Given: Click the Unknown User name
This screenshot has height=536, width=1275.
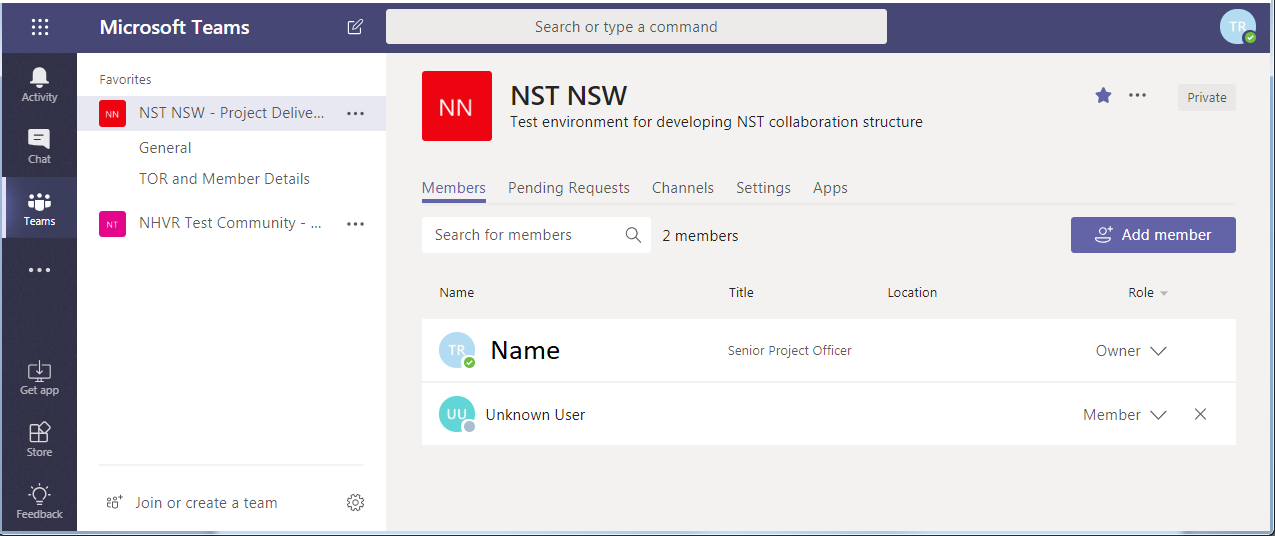Looking at the screenshot, I should tap(535, 415).
